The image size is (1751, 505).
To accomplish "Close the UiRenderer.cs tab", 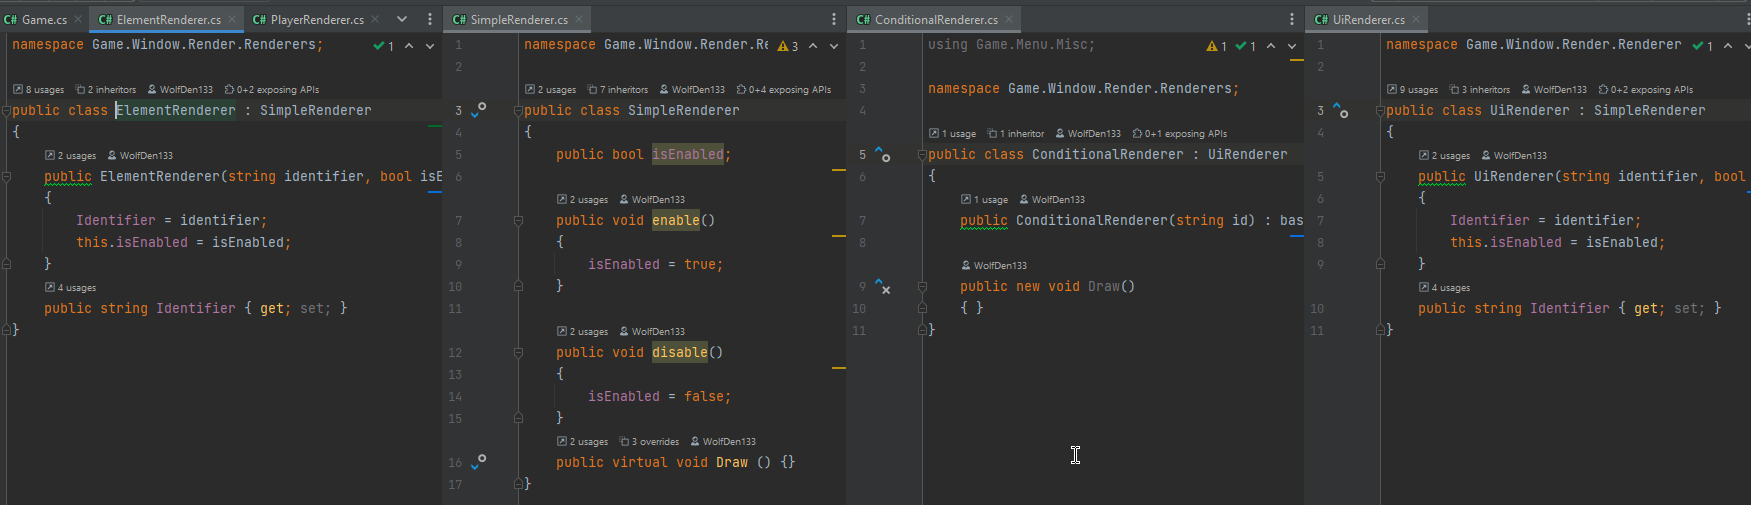I will point(1416,19).
